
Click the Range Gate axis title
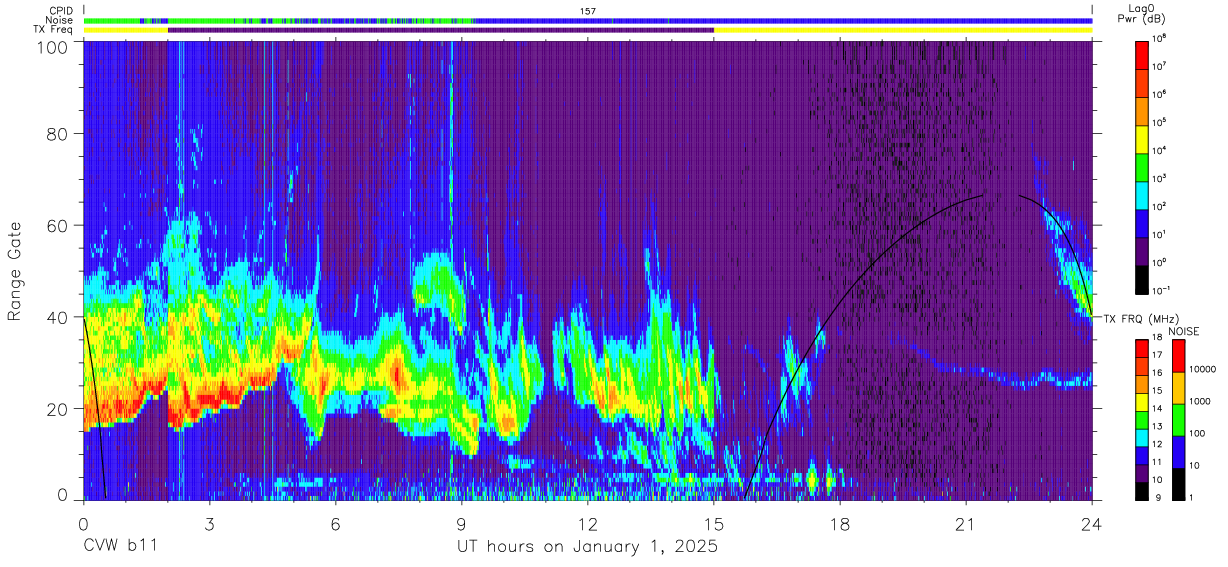pos(16,272)
